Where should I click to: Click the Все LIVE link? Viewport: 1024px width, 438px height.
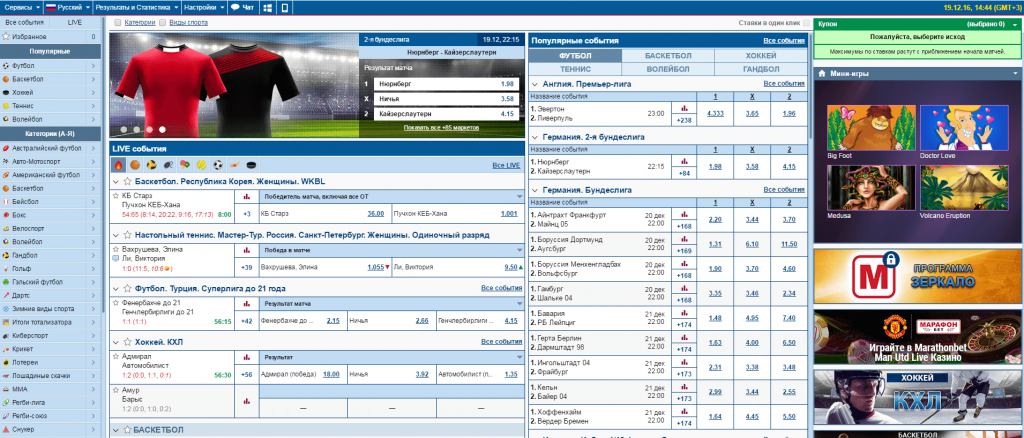pyautogui.click(x=506, y=166)
